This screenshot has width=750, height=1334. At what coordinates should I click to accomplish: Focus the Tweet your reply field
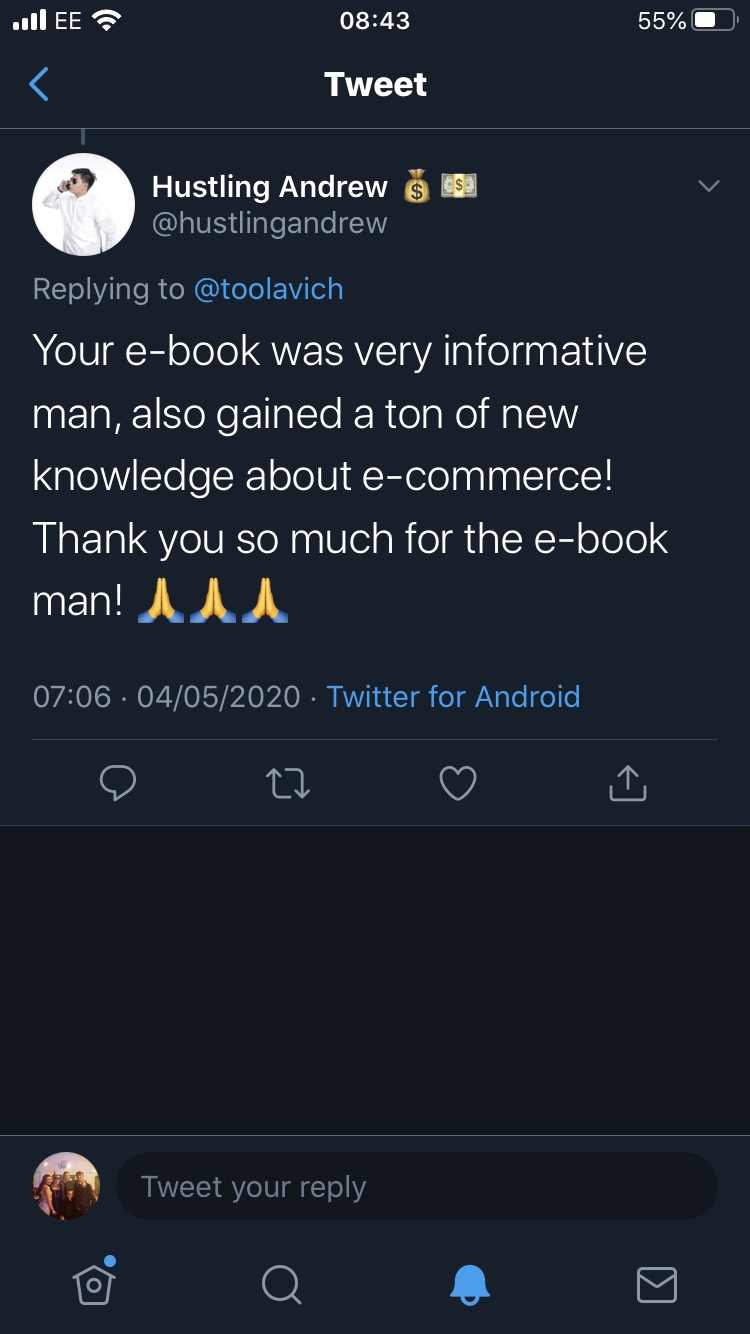point(417,1186)
